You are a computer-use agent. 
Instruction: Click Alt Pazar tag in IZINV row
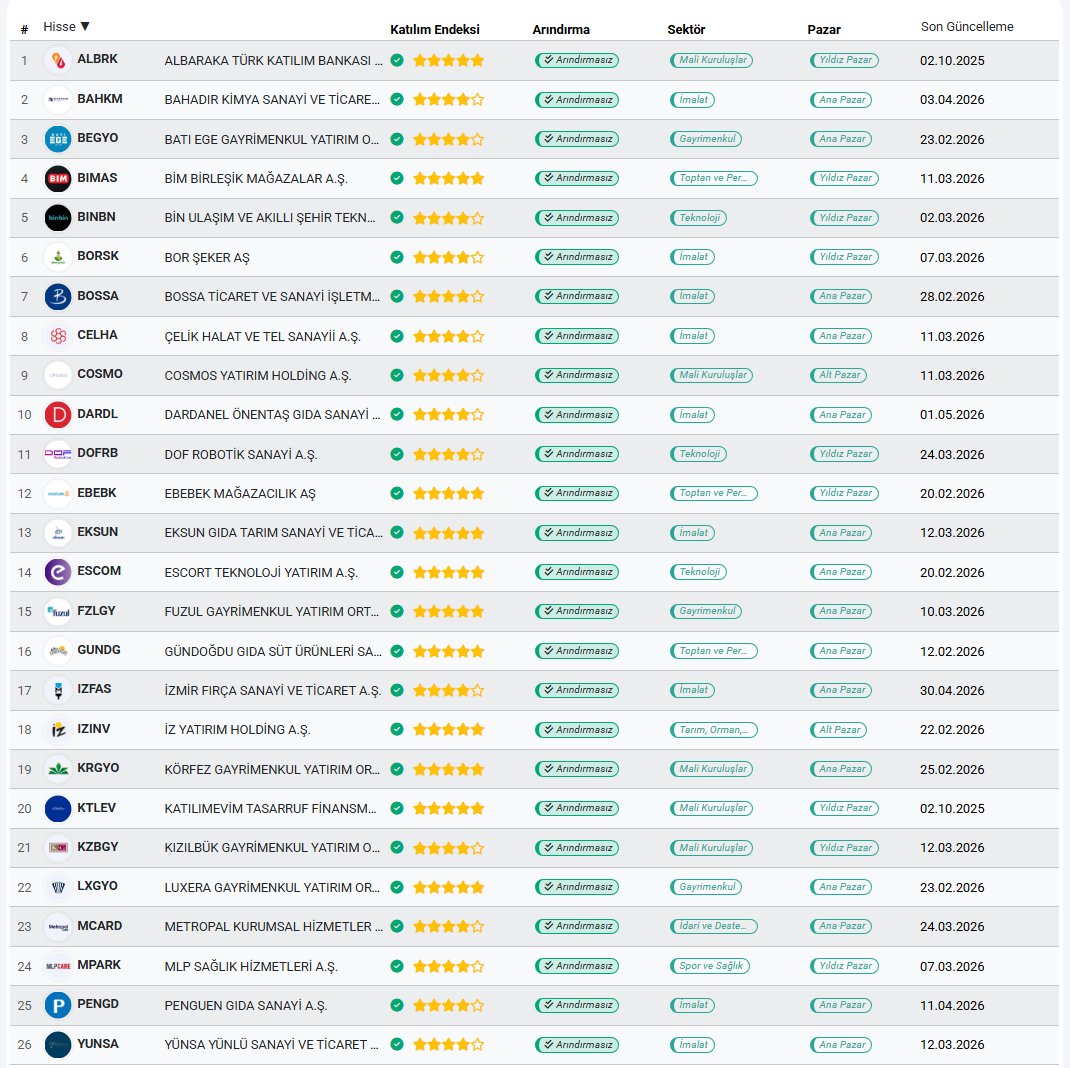pos(839,730)
